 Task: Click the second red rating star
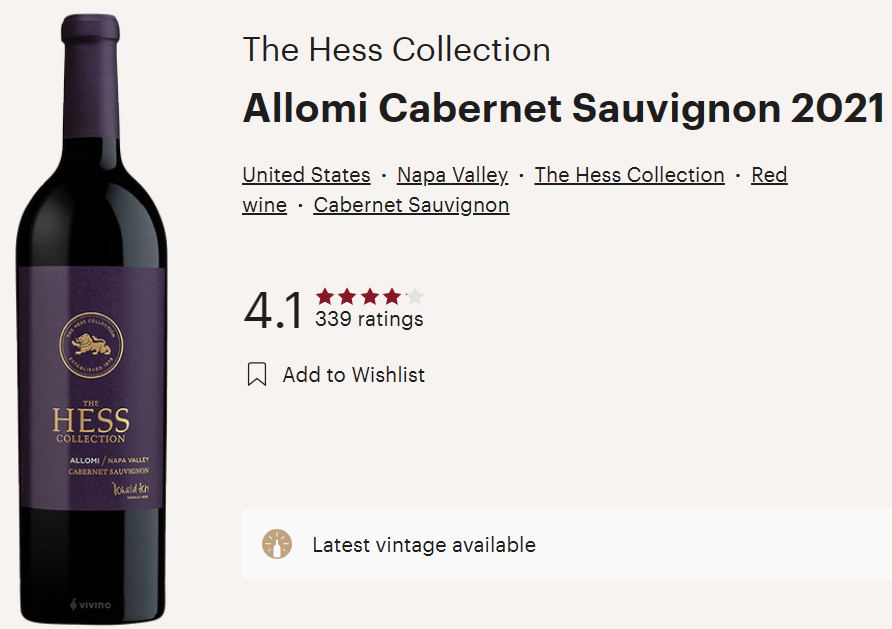347,296
